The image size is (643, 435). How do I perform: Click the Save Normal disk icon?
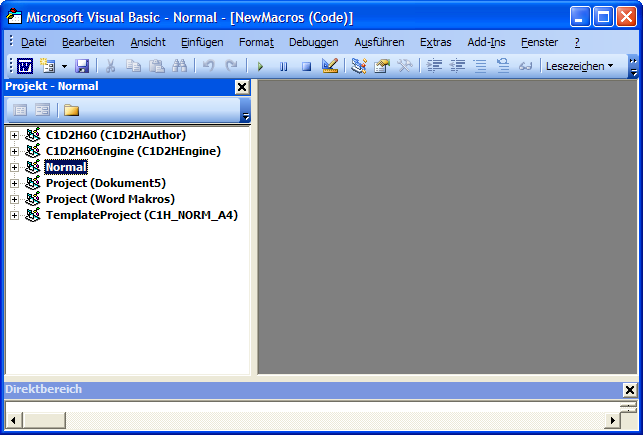82,66
